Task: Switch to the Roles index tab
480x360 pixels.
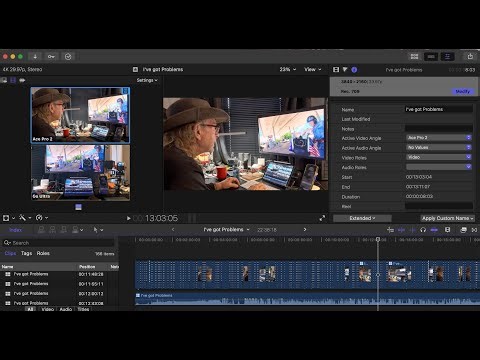Action: pyautogui.click(x=43, y=253)
